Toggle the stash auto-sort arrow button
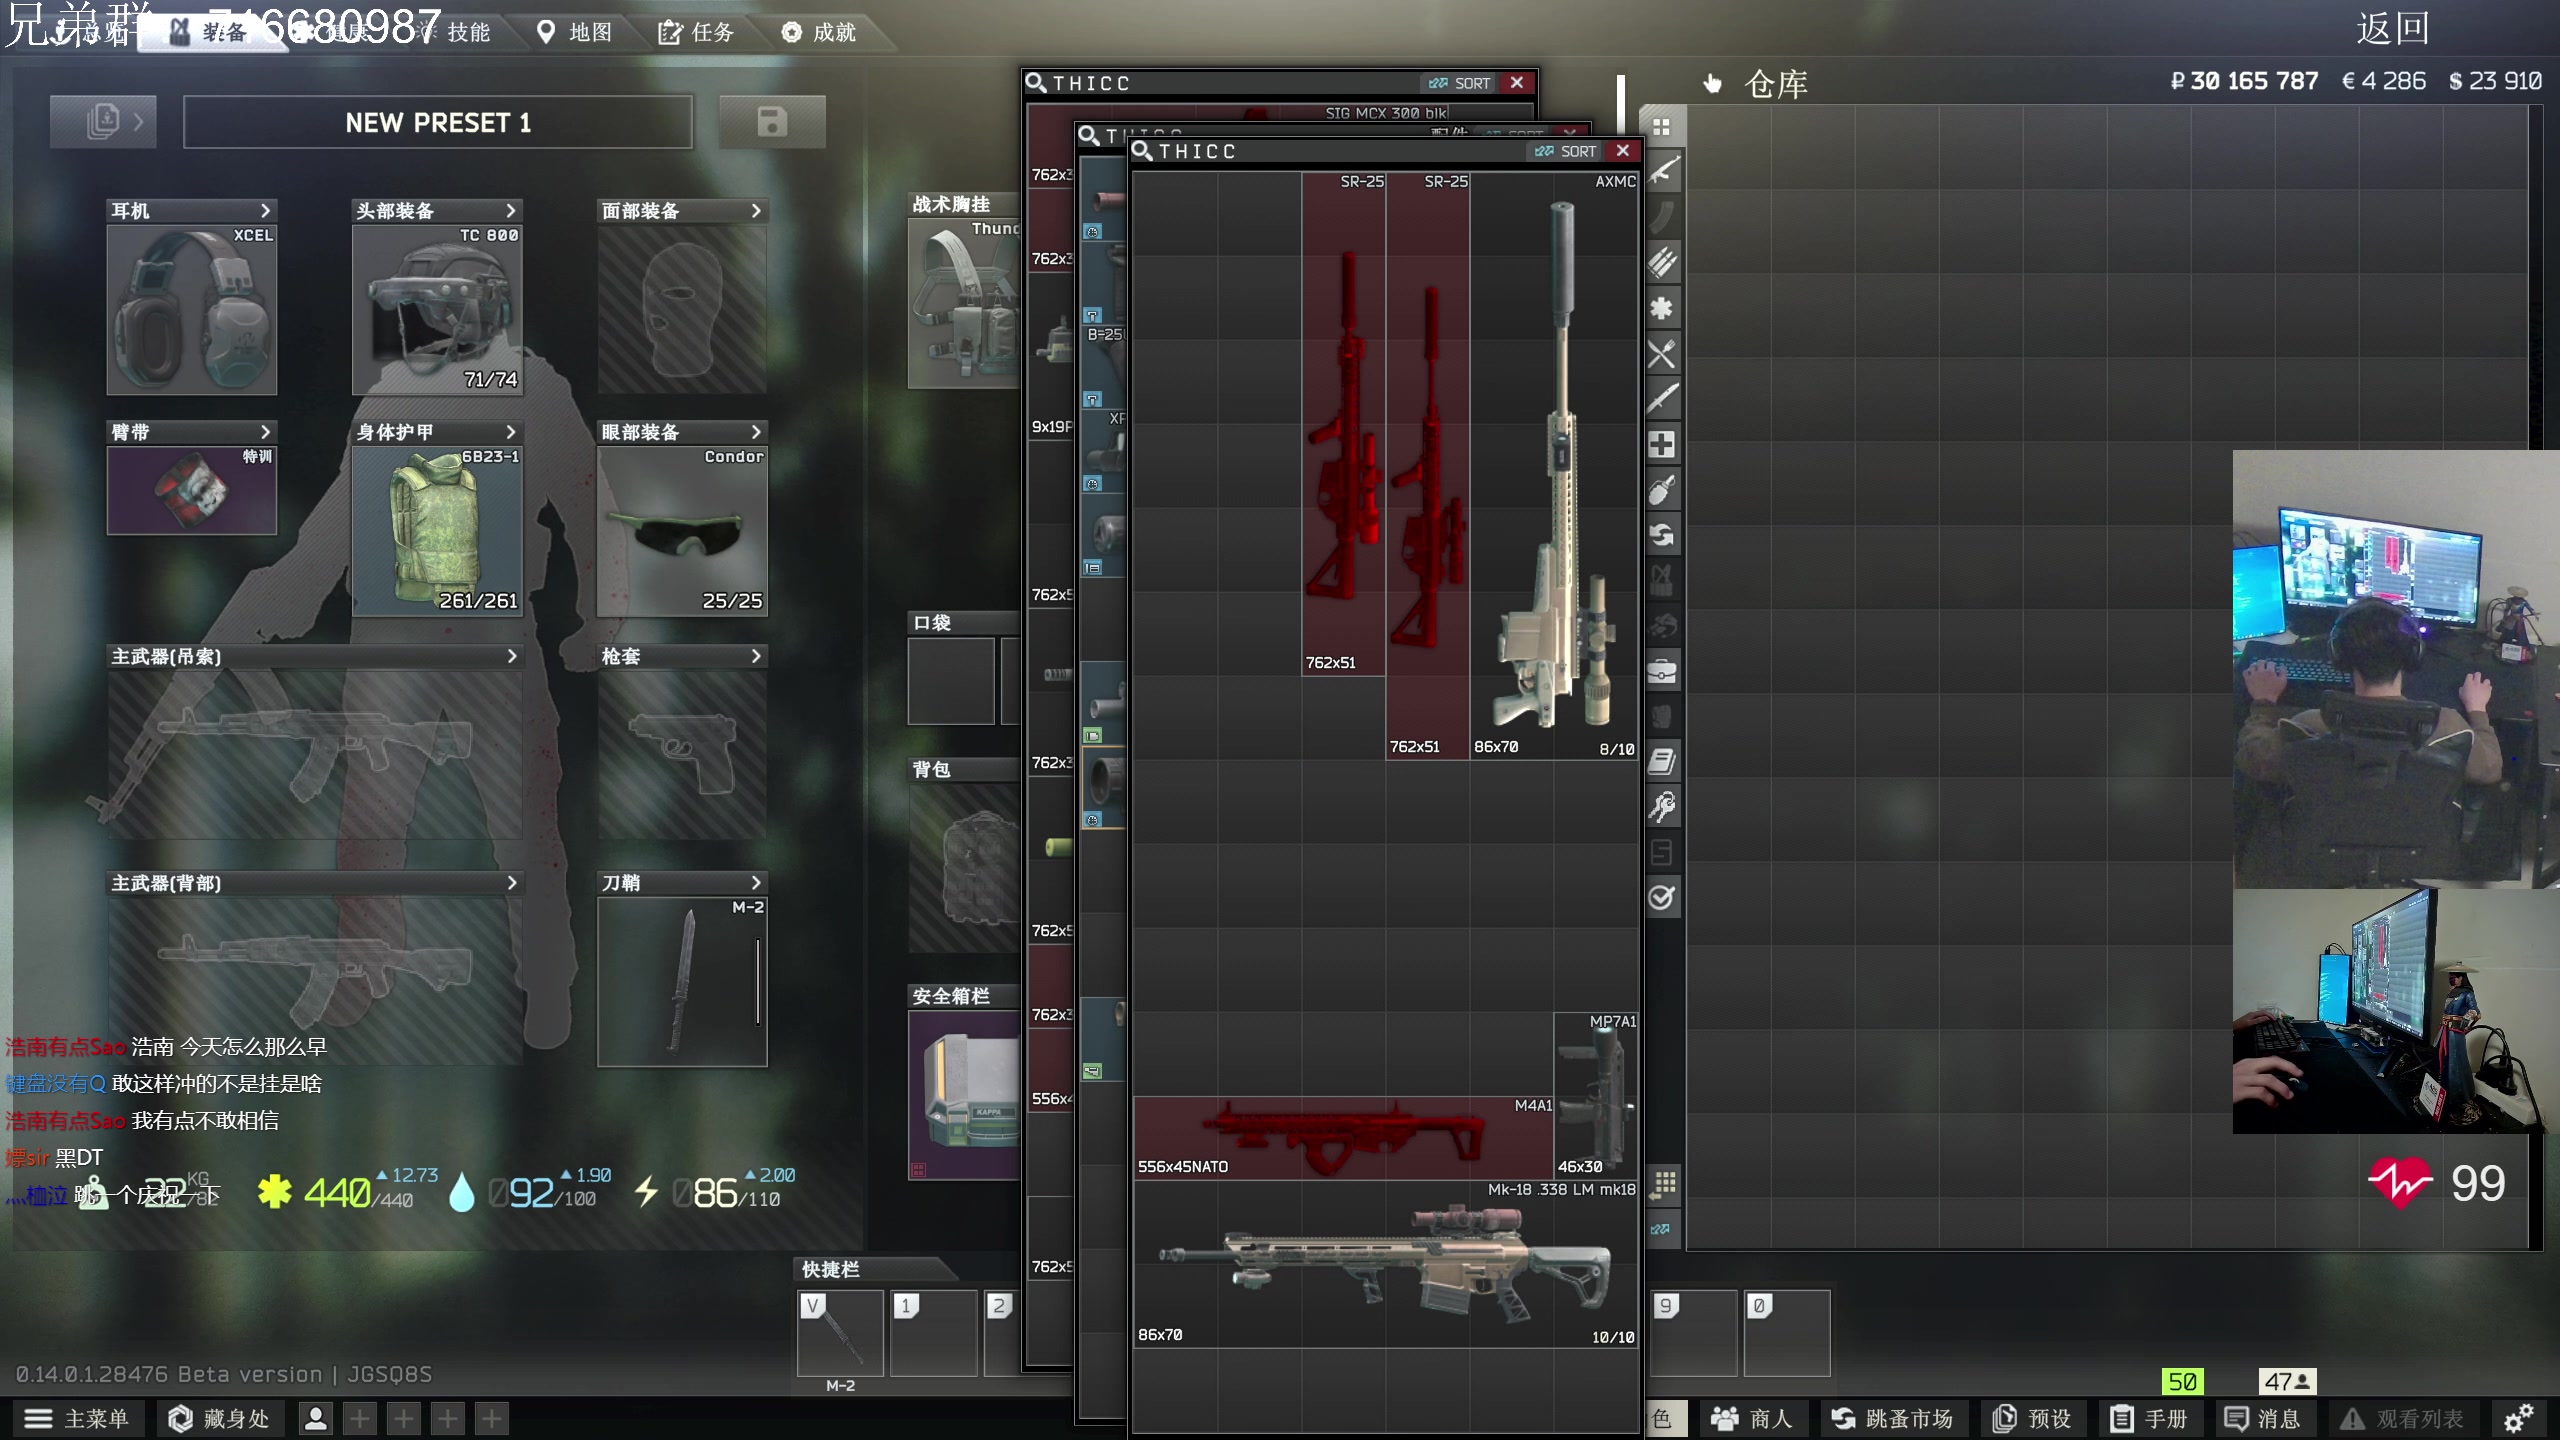2560x1440 pixels. point(1661,1229)
